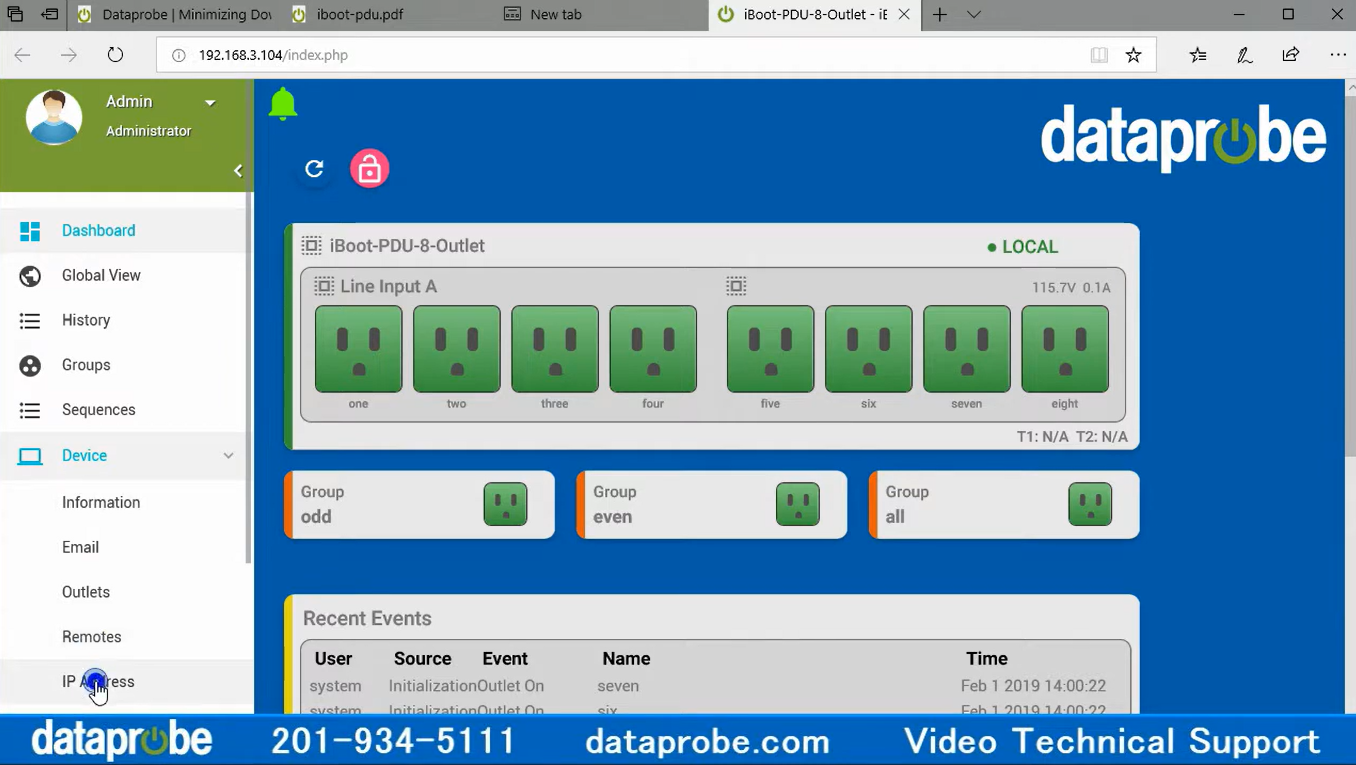The height and width of the screenshot is (765, 1356).
Task: Switch to the iboot-pdu.pdf browser tab
Action: (359, 15)
